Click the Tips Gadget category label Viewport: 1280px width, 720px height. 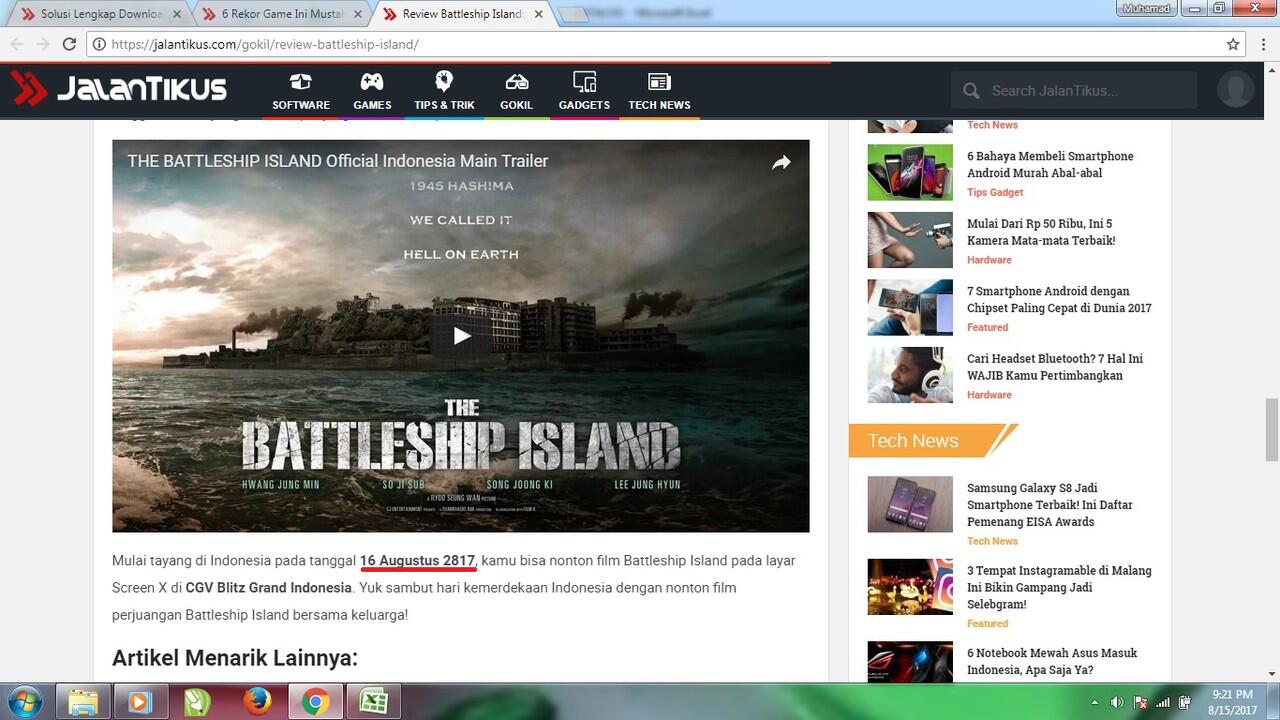995,192
